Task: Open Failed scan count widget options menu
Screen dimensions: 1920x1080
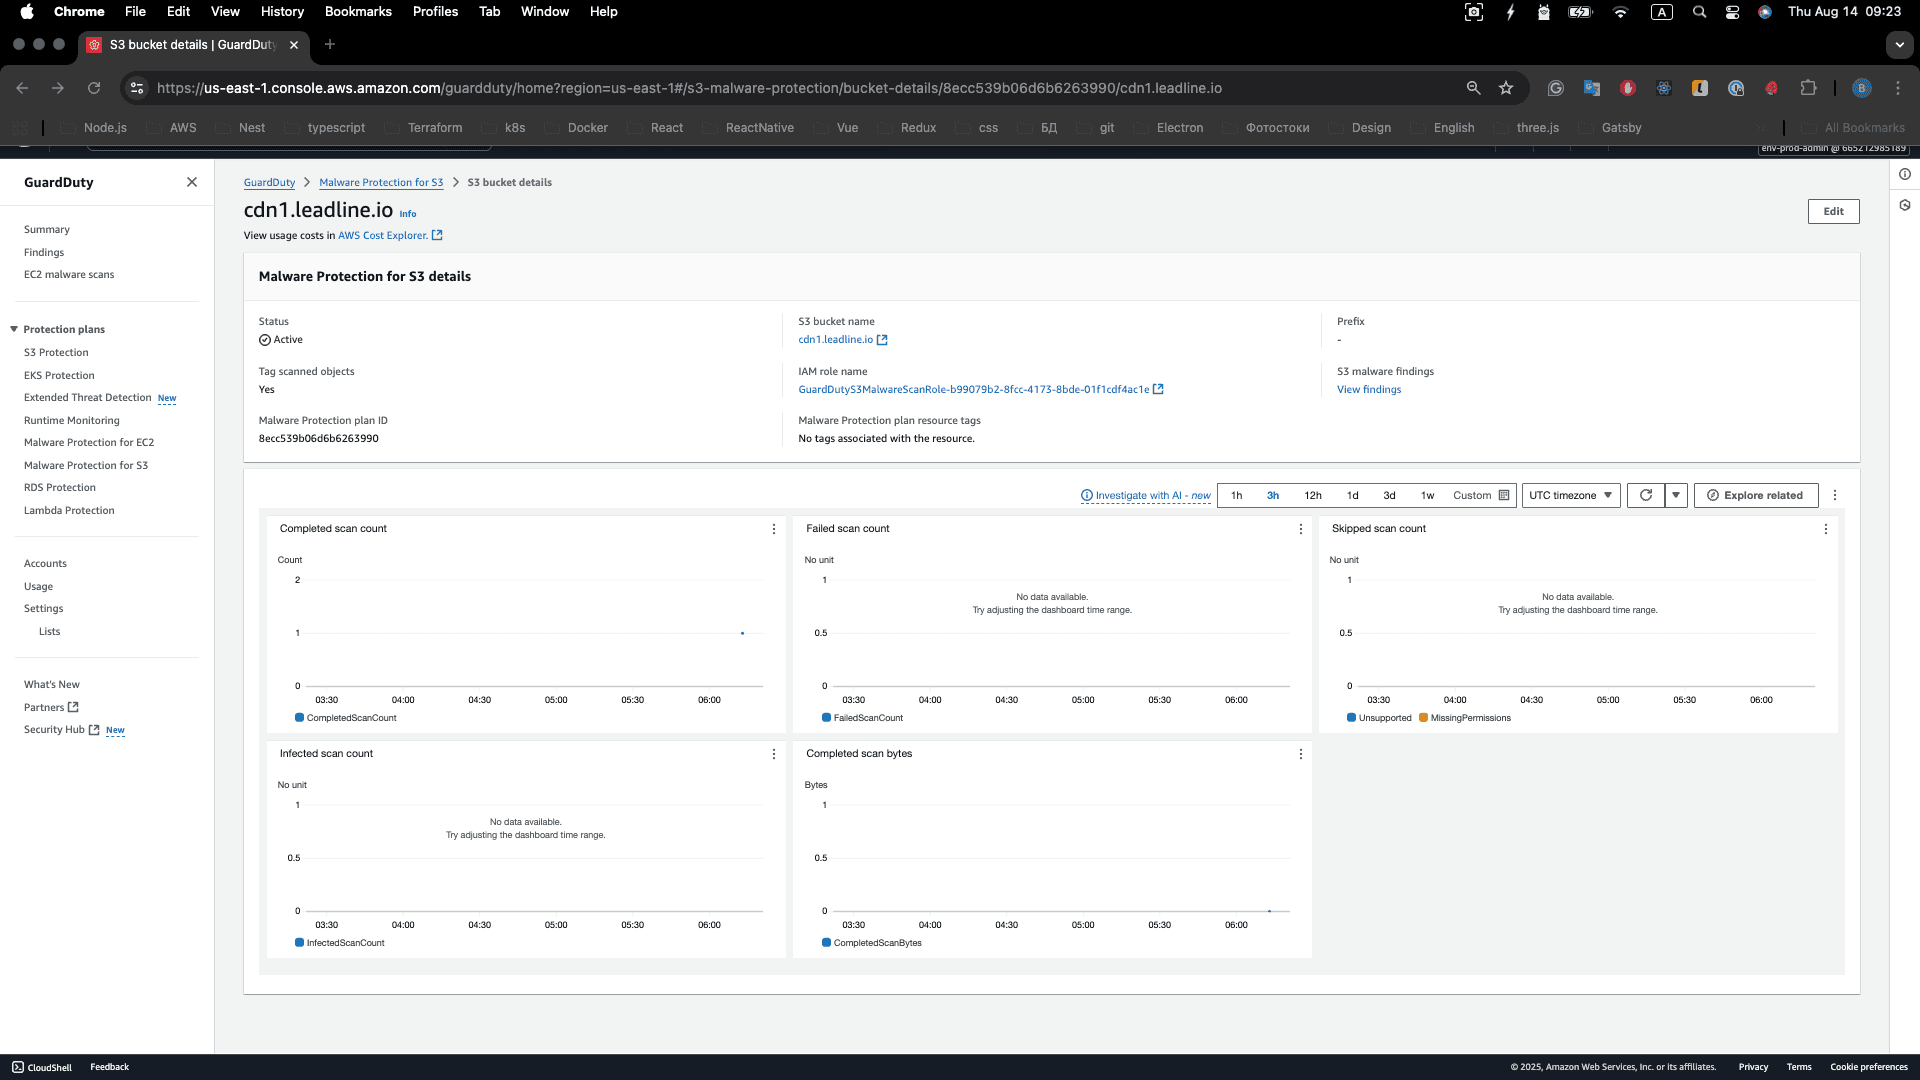Action: 1300,529
